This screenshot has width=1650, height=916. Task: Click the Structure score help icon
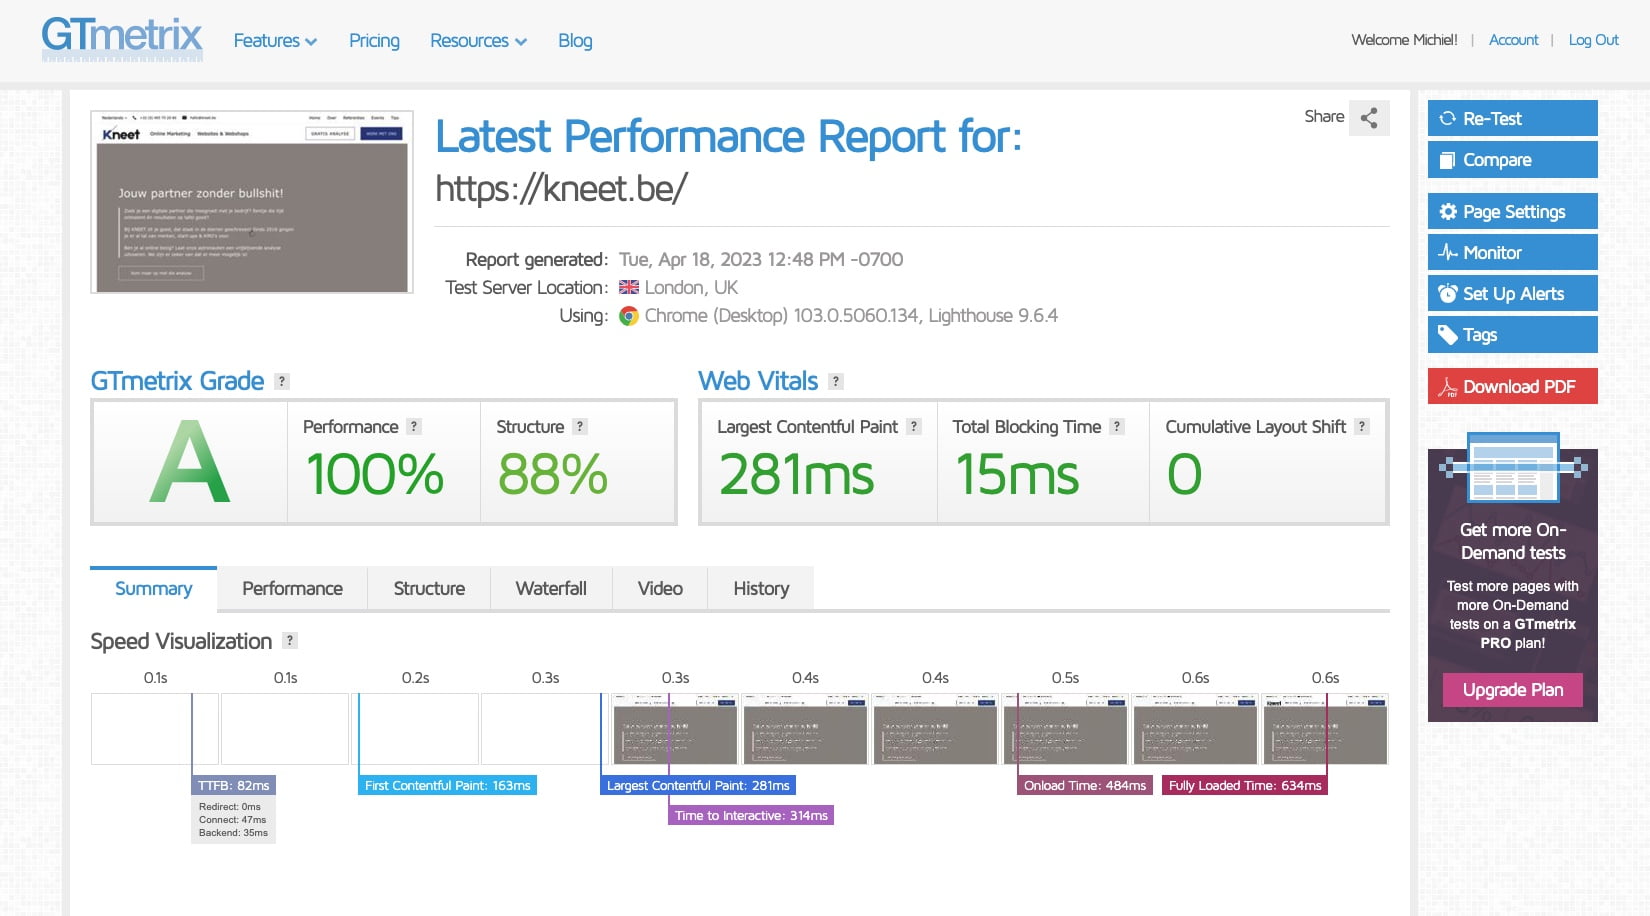pyautogui.click(x=580, y=427)
